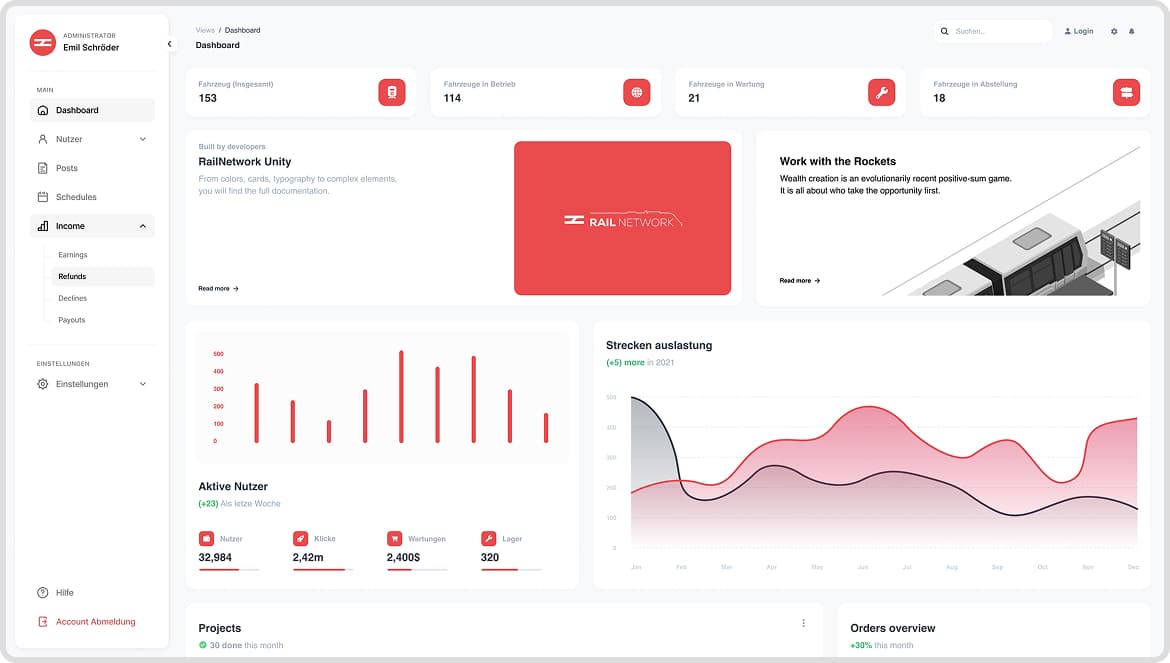The width and height of the screenshot is (1170, 663).
Task: Collapse the sidebar using the left arrow
Action: pos(169,43)
